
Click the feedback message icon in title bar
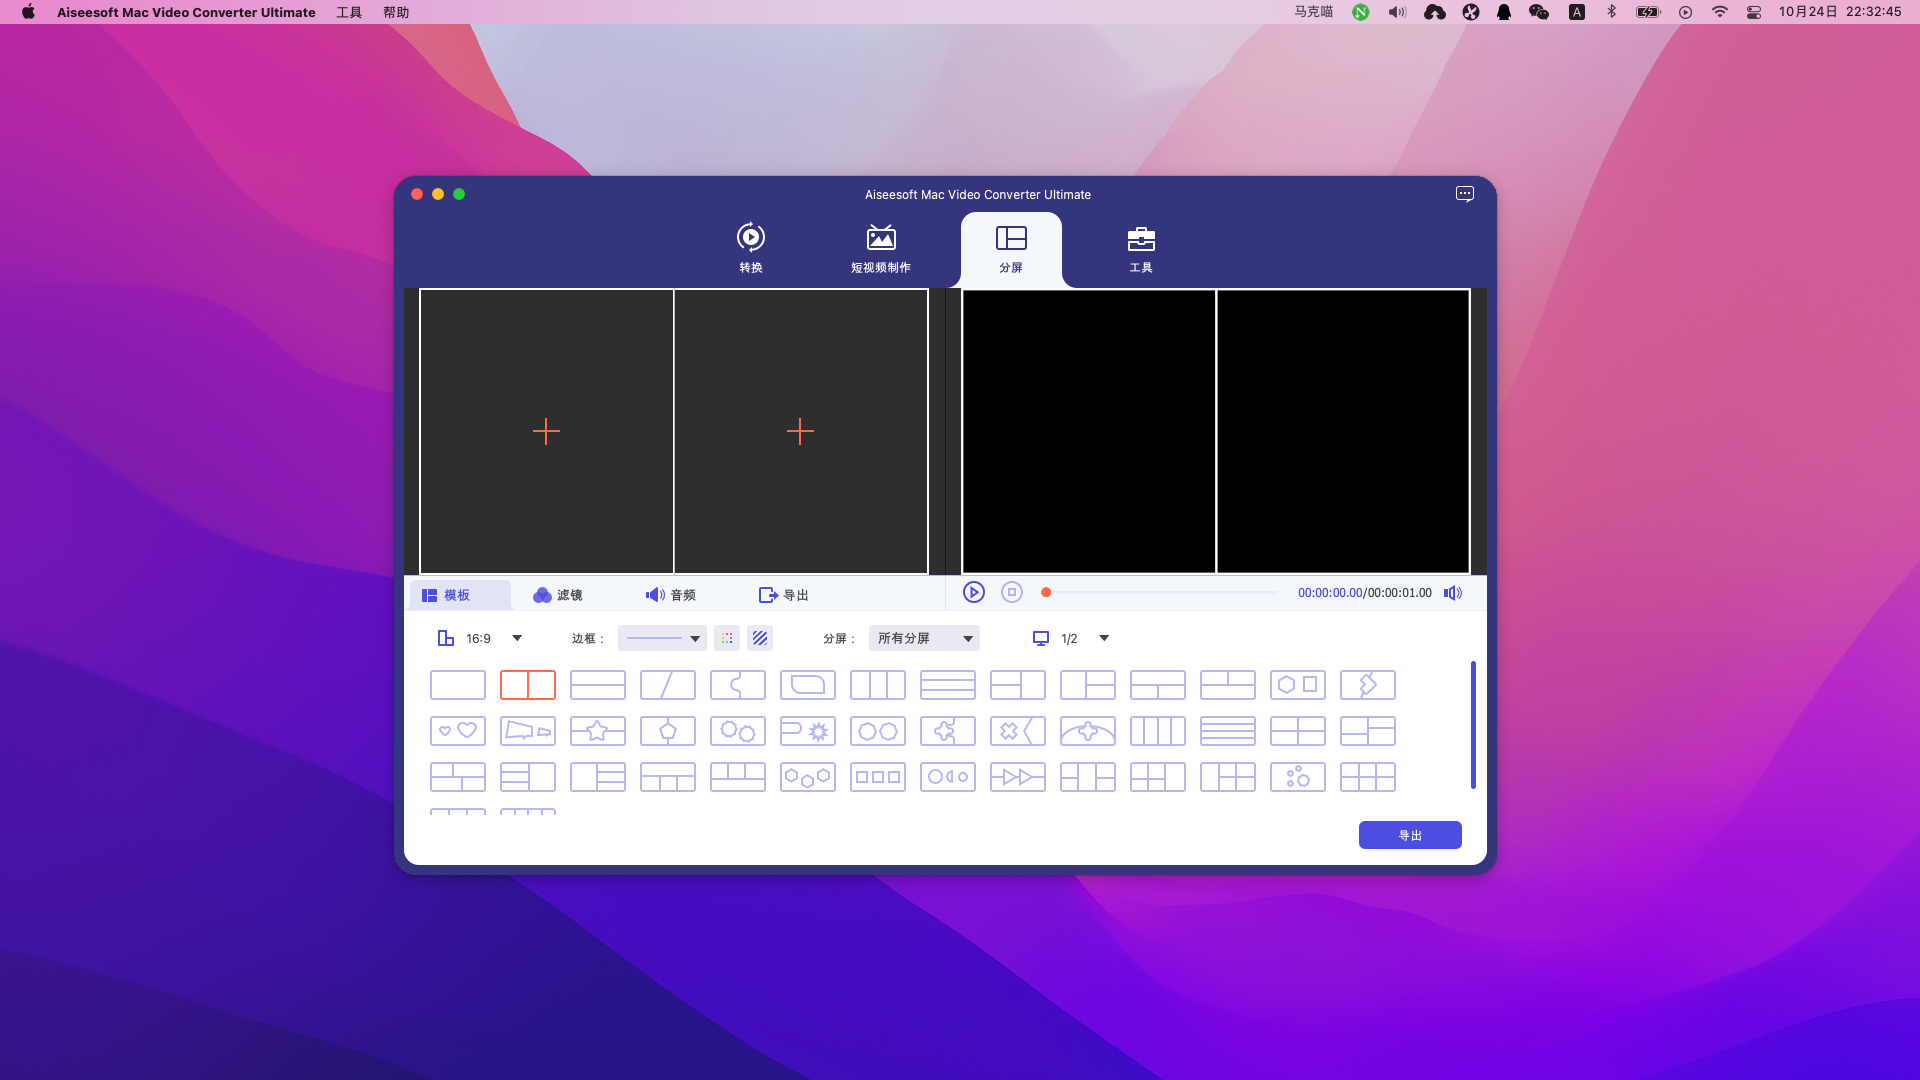[x=1464, y=194]
